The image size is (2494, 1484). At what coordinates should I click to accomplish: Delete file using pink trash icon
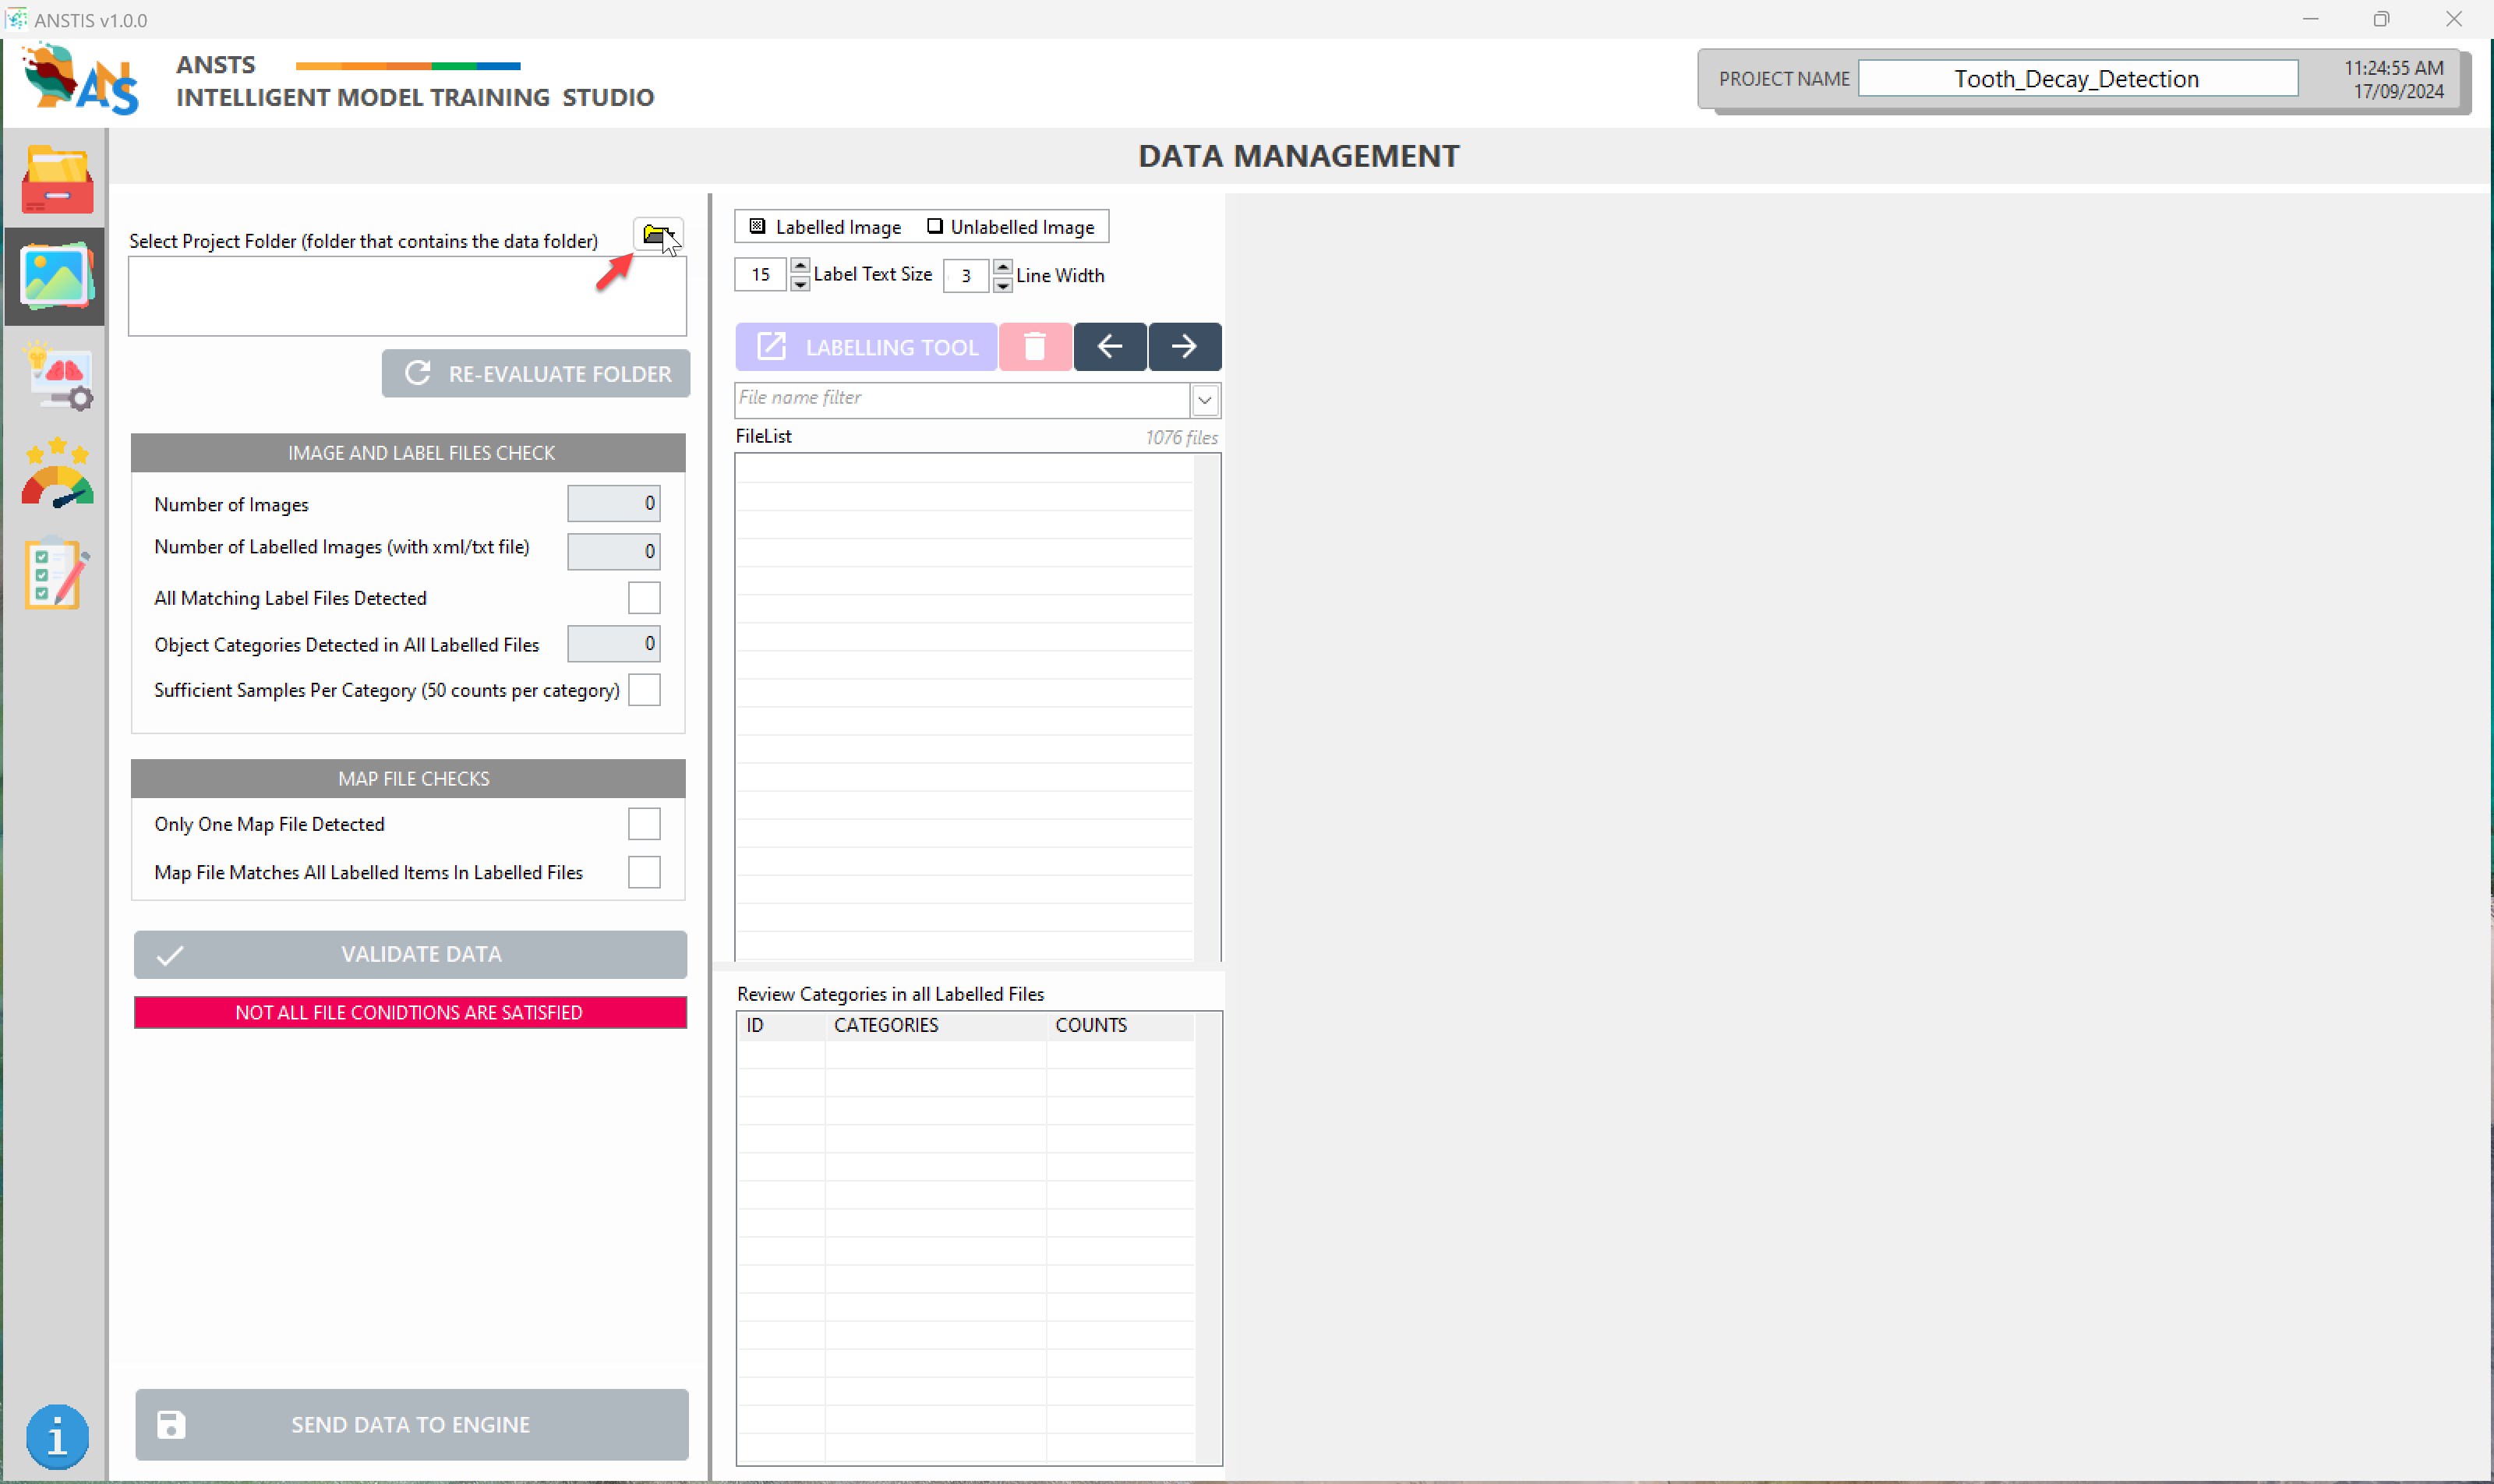click(x=1034, y=347)
